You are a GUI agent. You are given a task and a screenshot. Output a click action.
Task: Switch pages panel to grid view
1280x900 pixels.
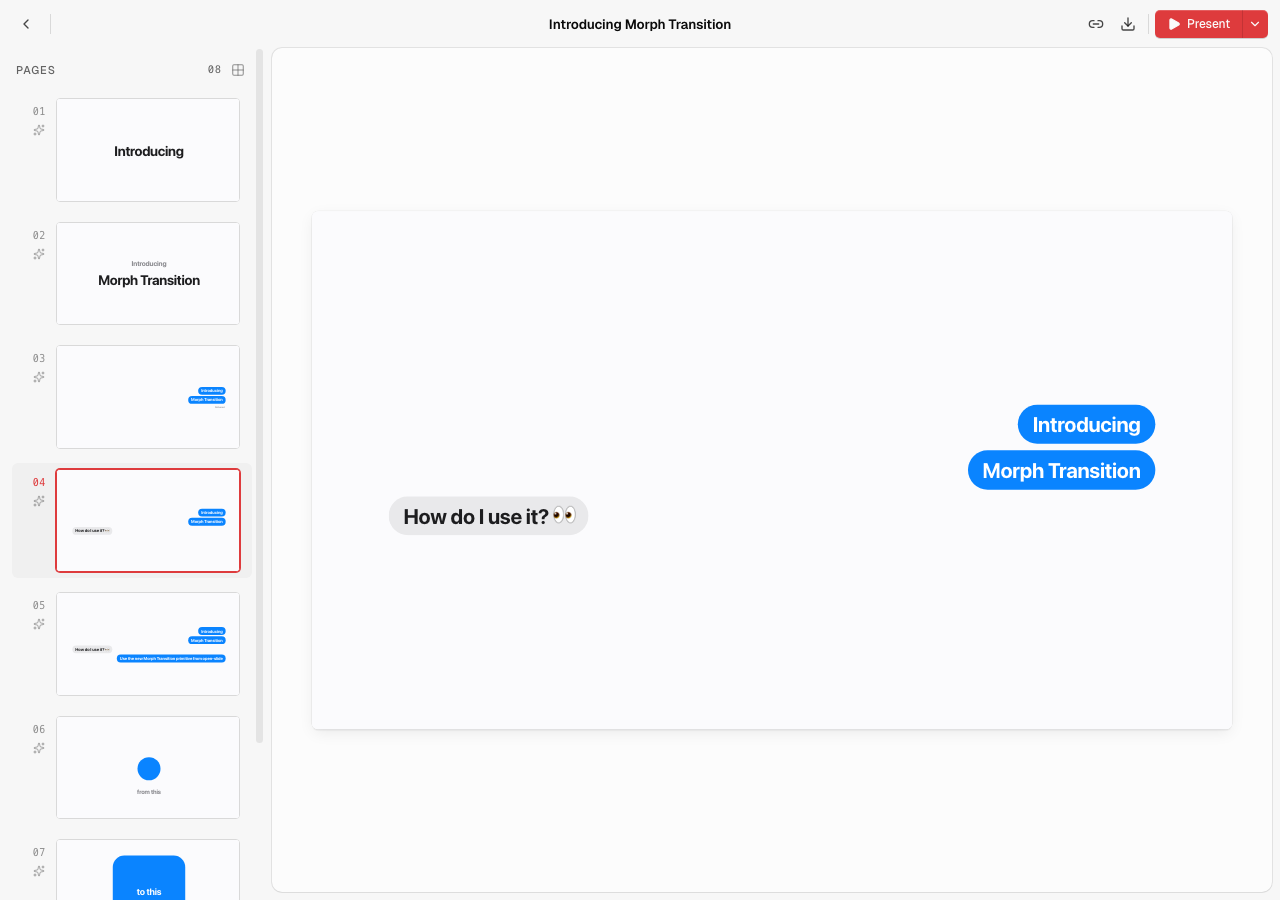point(238,70)
